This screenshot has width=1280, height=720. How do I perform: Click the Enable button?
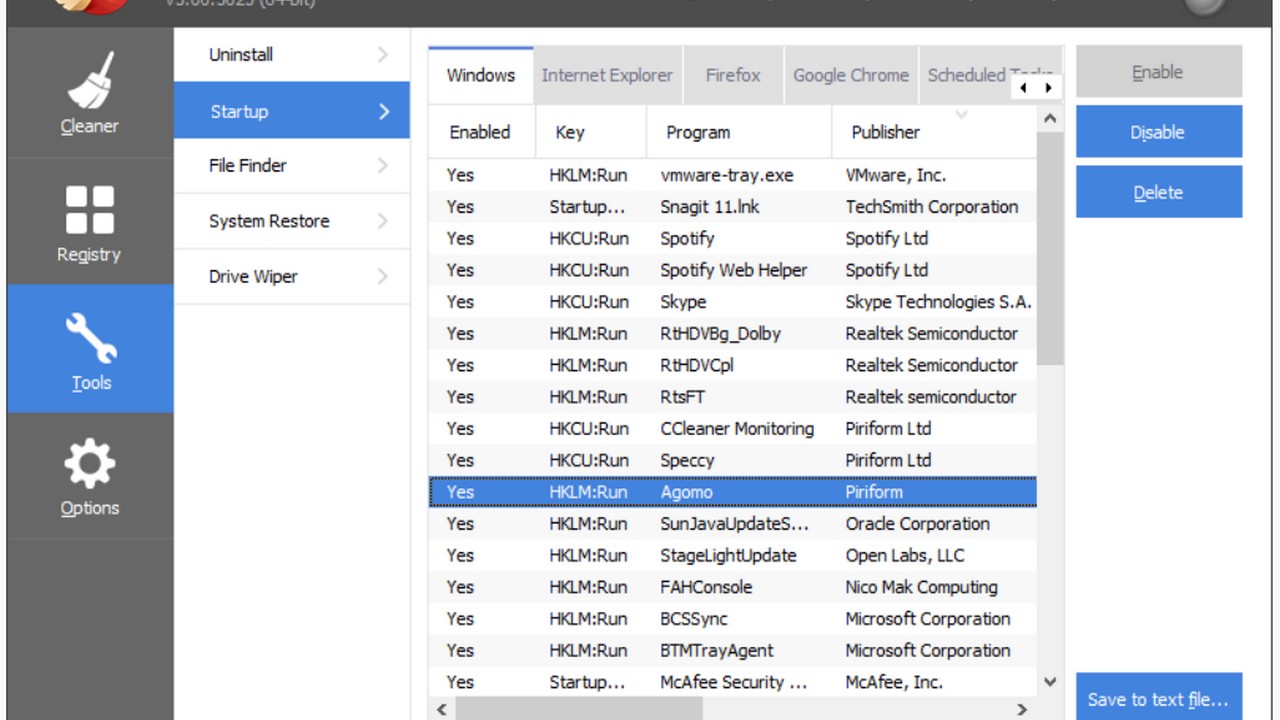(1159, 72)
